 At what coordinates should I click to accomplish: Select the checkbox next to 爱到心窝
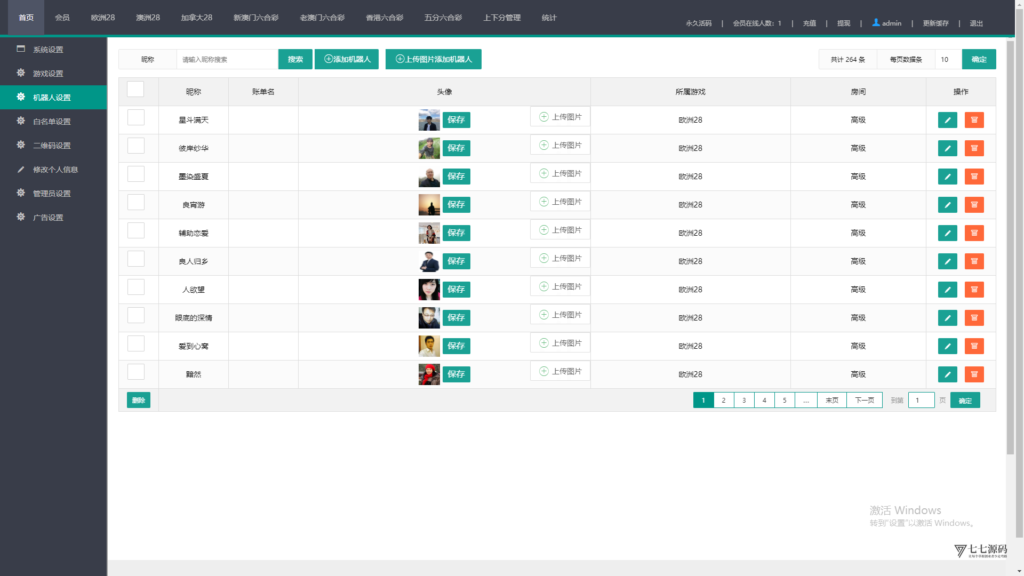point(136,345)
